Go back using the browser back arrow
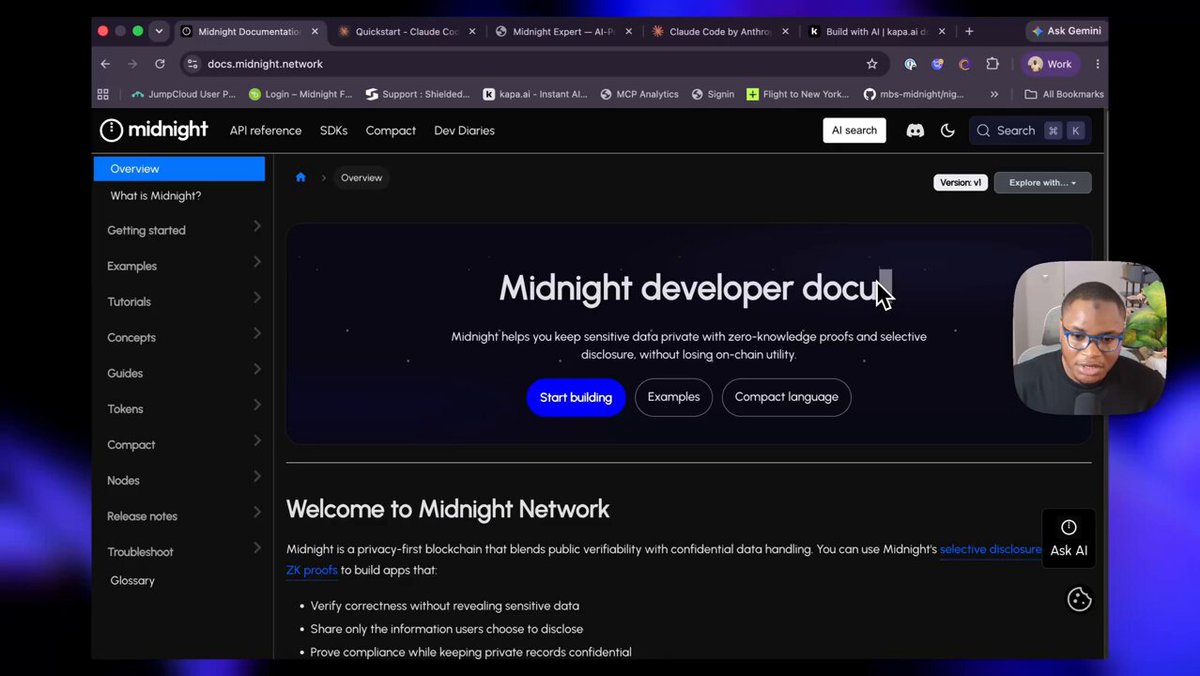 pyautogui.click(x=106, y=64)
